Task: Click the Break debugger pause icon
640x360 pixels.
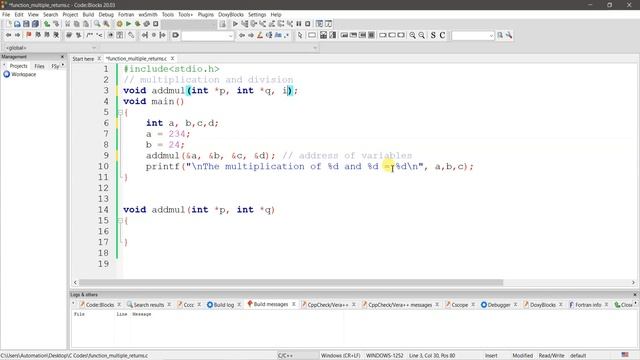Action: 299,24
